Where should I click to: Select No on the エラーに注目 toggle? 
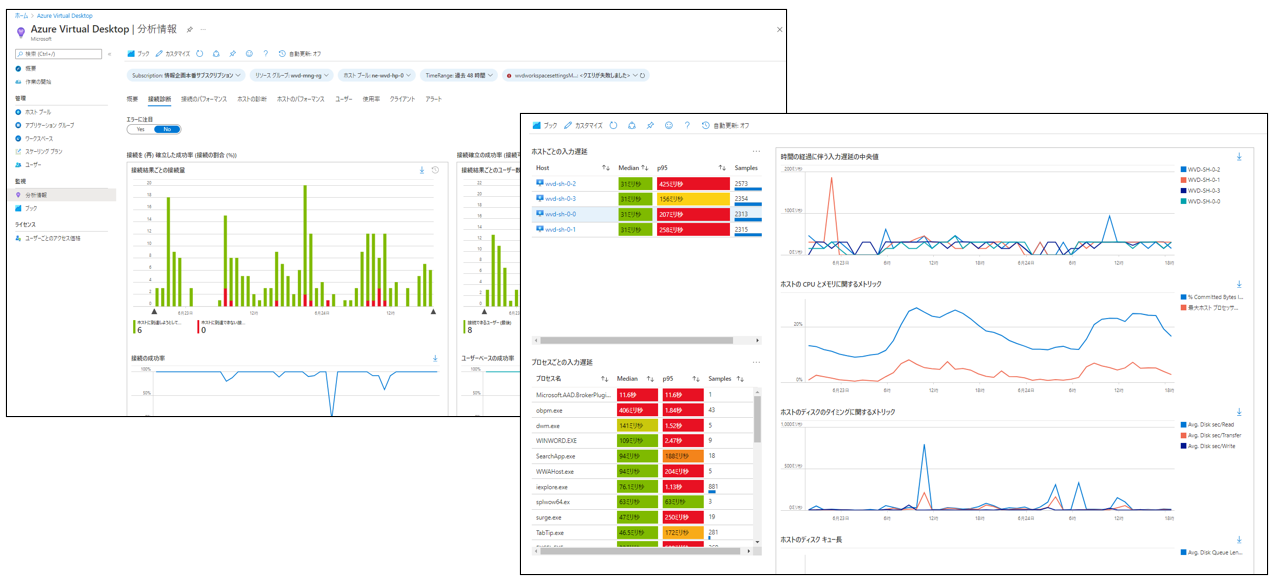tap(167, 129)
